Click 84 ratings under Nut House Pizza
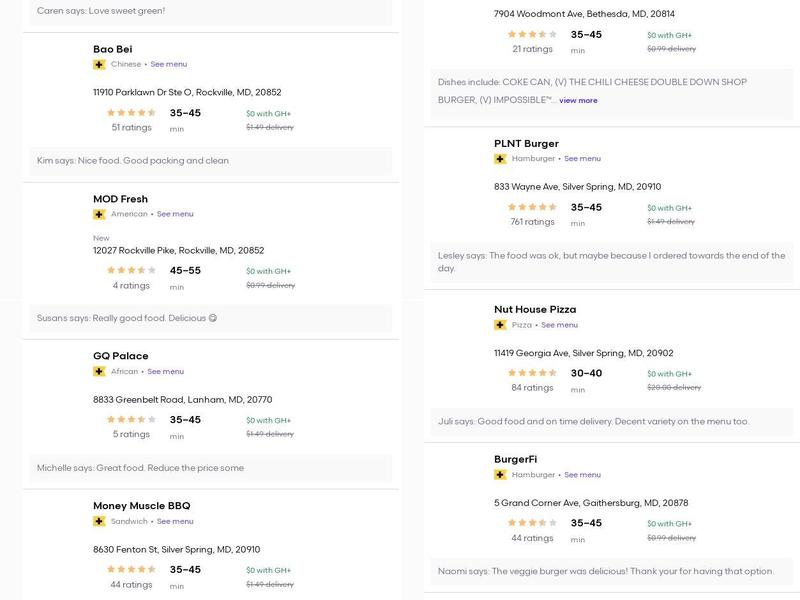The width and height of the screenshot is (800, 600). (532, 388)
